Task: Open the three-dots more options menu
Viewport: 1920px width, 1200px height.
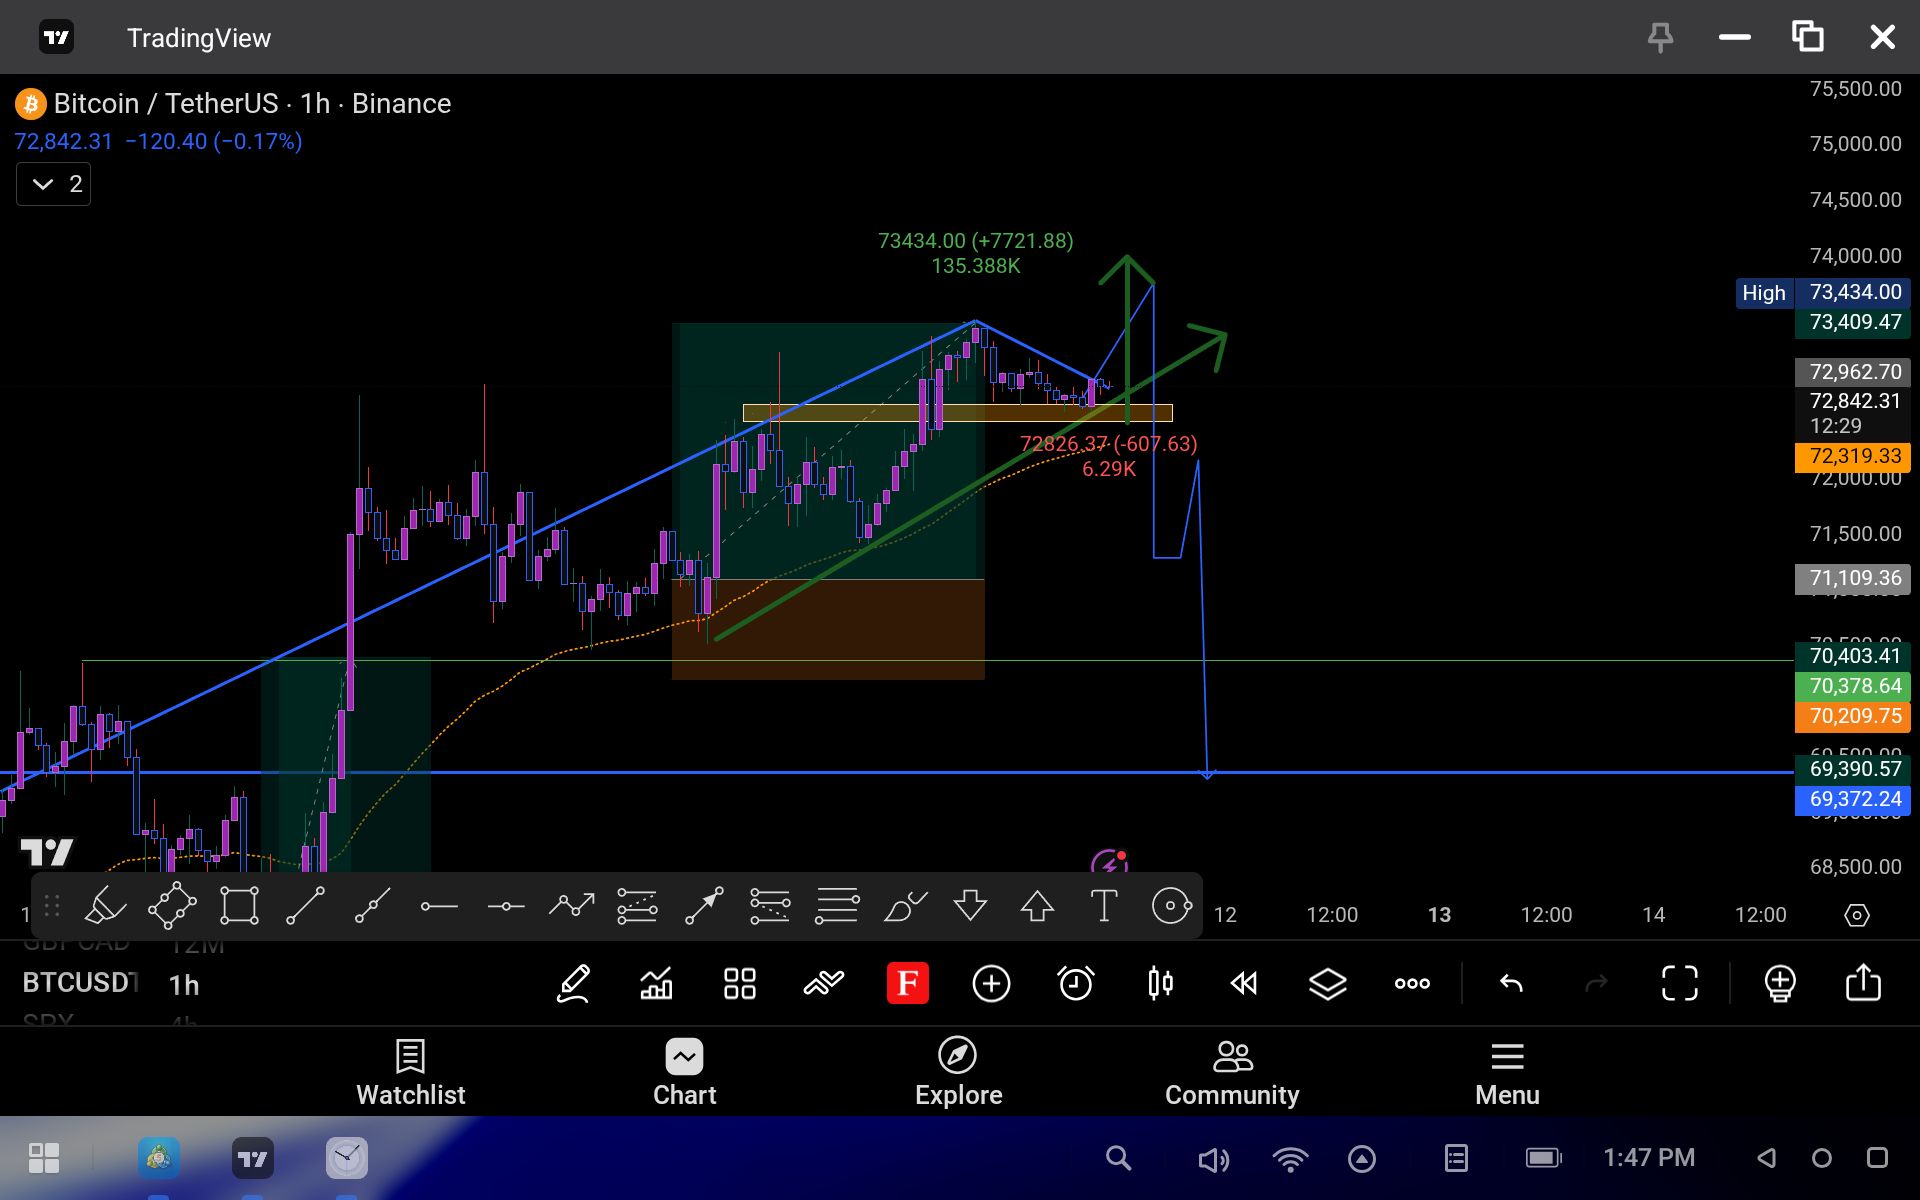Action: (x=1411, y=984)
